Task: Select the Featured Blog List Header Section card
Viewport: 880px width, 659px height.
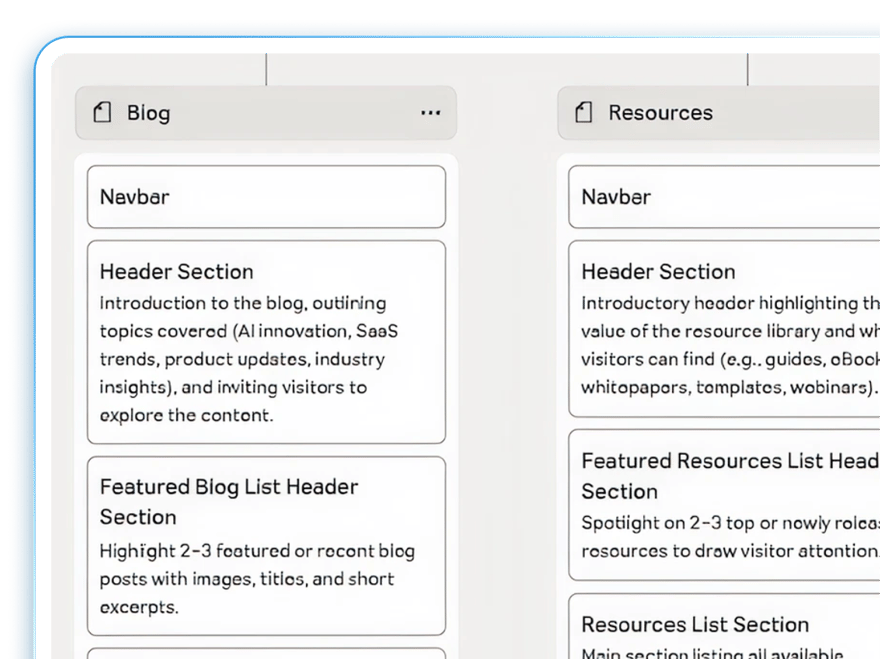Action: (x=267, y=546)
